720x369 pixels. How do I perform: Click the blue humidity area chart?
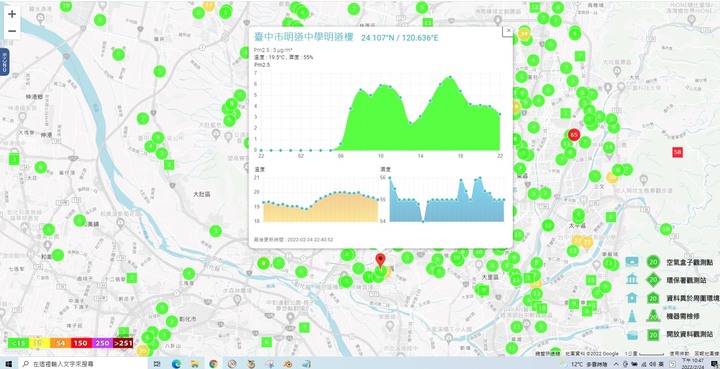447,199
